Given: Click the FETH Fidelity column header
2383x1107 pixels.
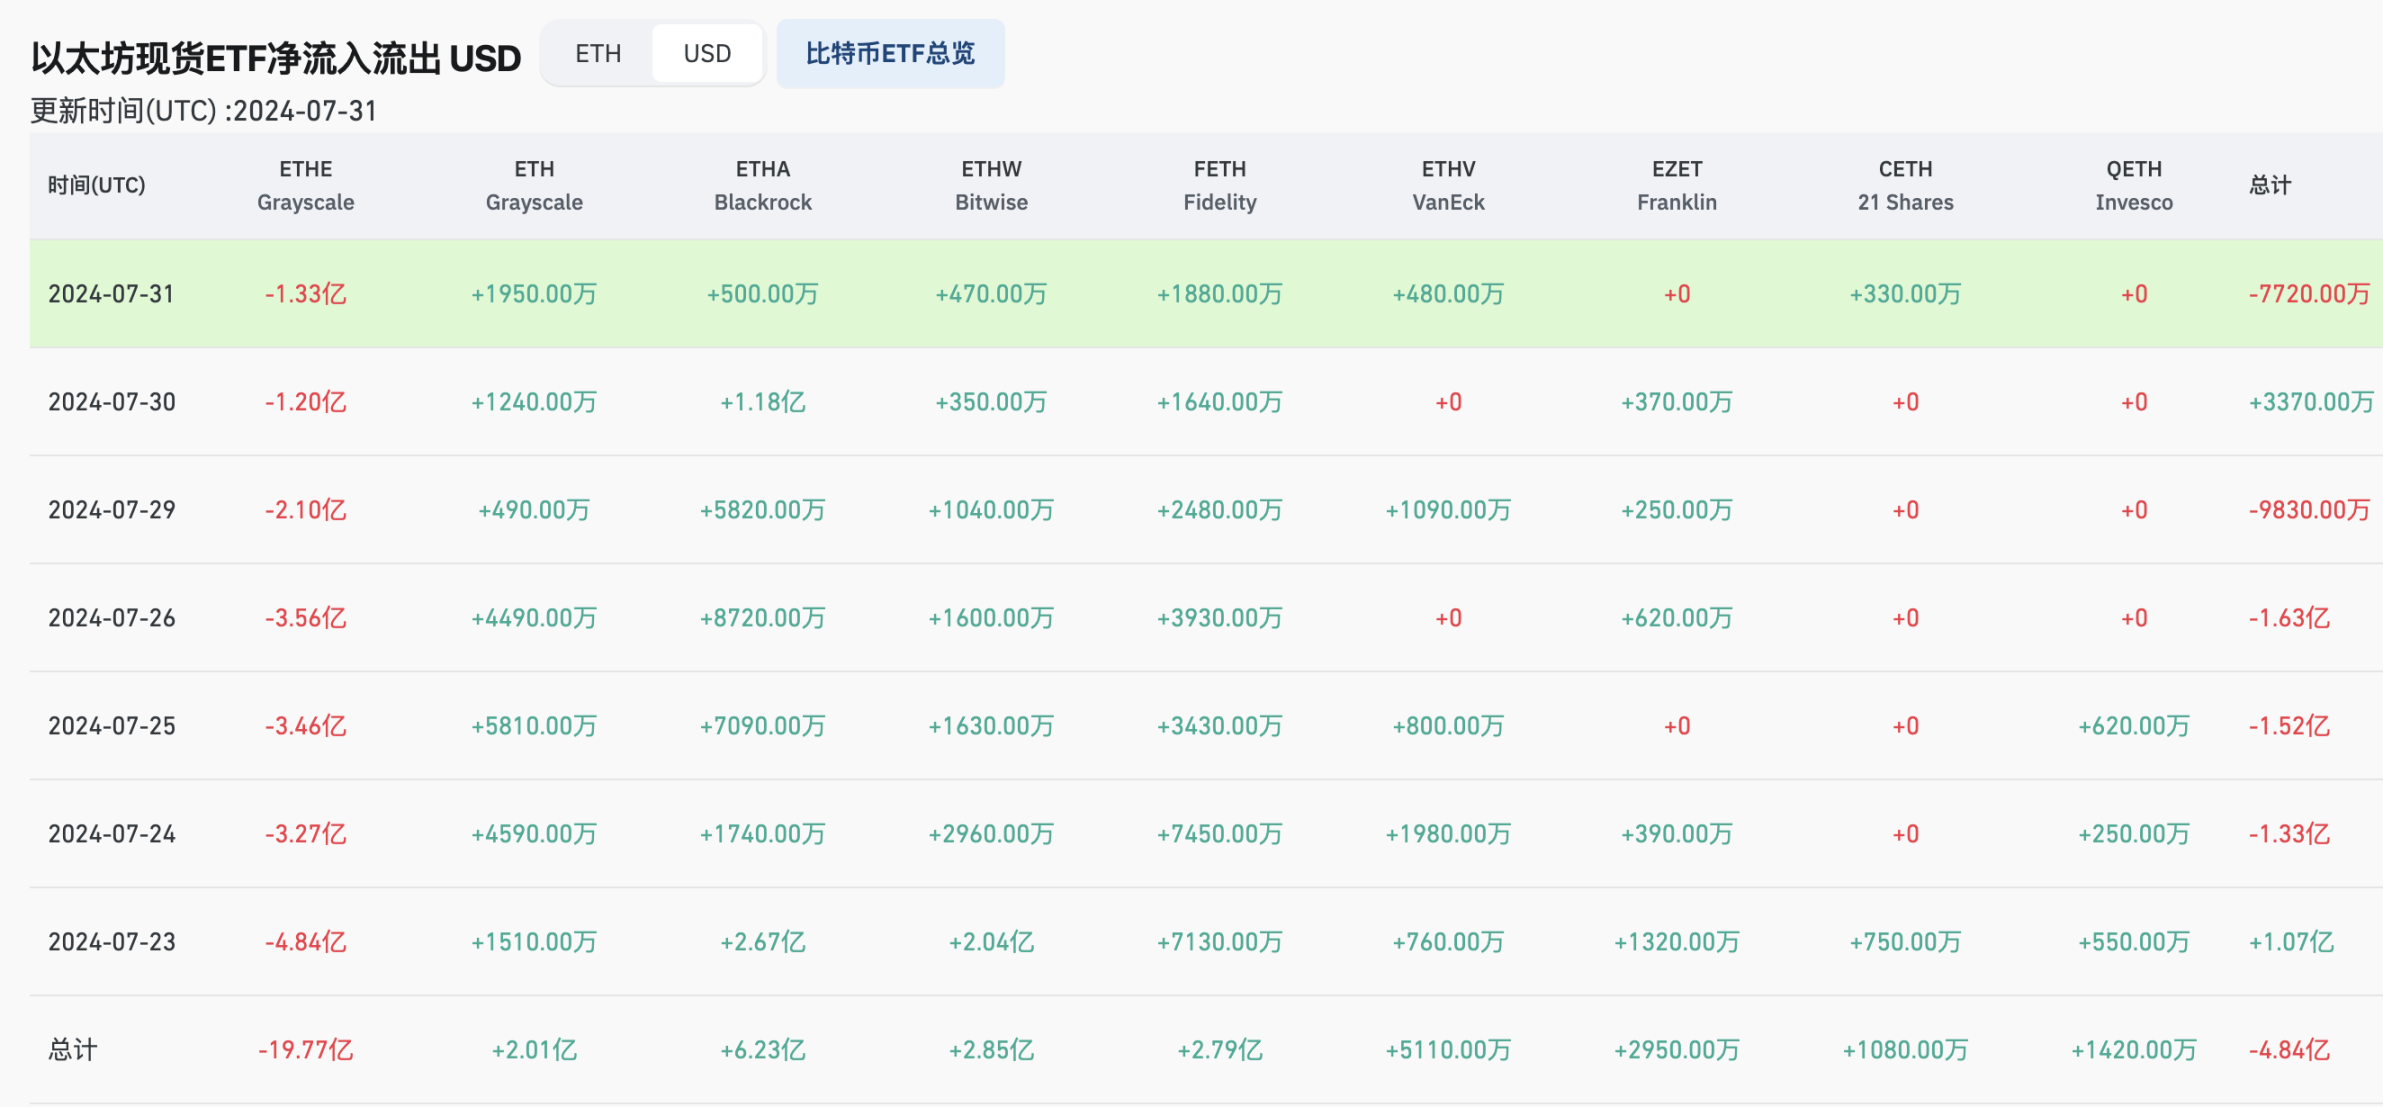Looking at the screenshot, I should tap(1220, 185).
